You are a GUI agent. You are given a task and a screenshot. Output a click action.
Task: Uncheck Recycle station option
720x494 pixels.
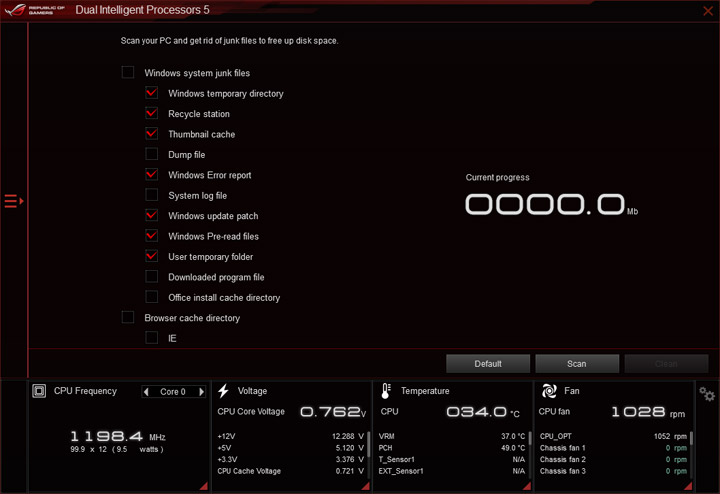click(152, 113)
